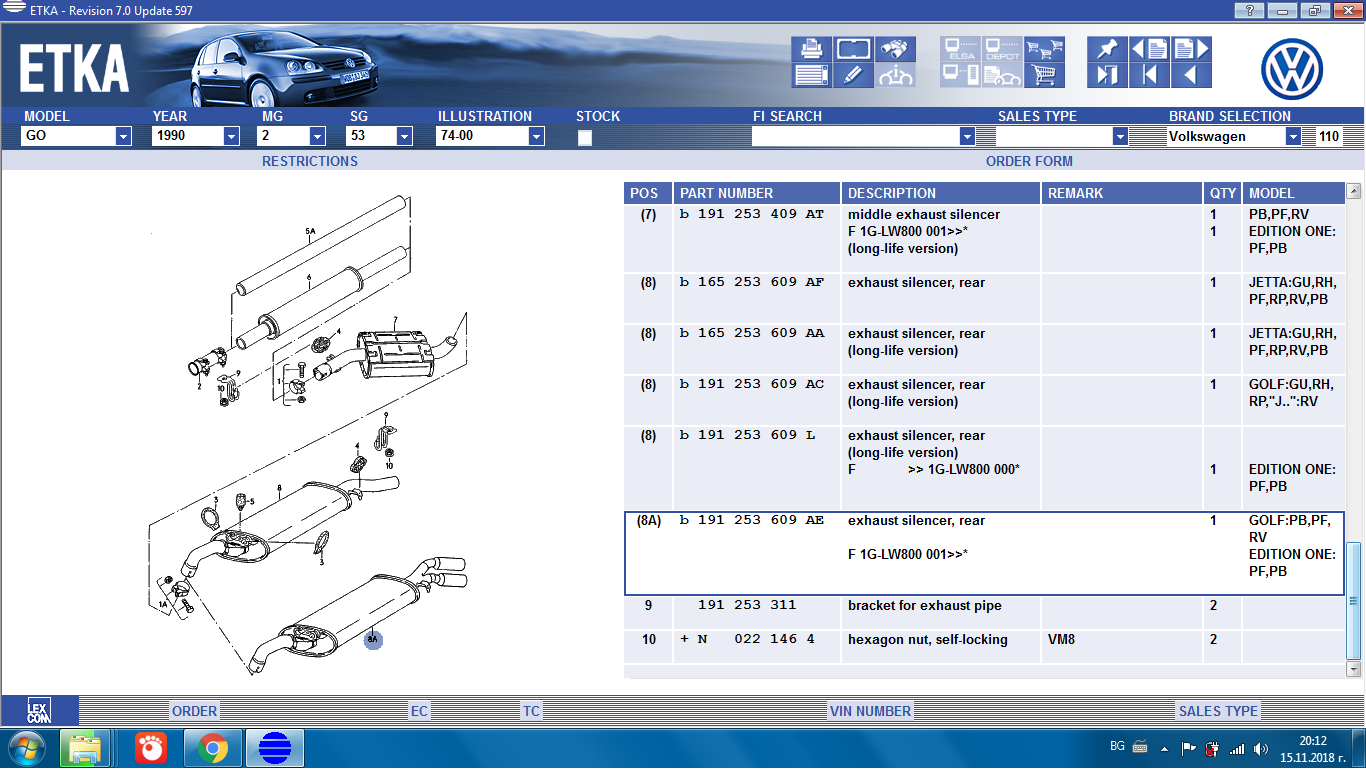The image size is (1366, 769).
Task: Toggle the STOCK checkbox
Action: pyautogui.click(x=585, y=137)
